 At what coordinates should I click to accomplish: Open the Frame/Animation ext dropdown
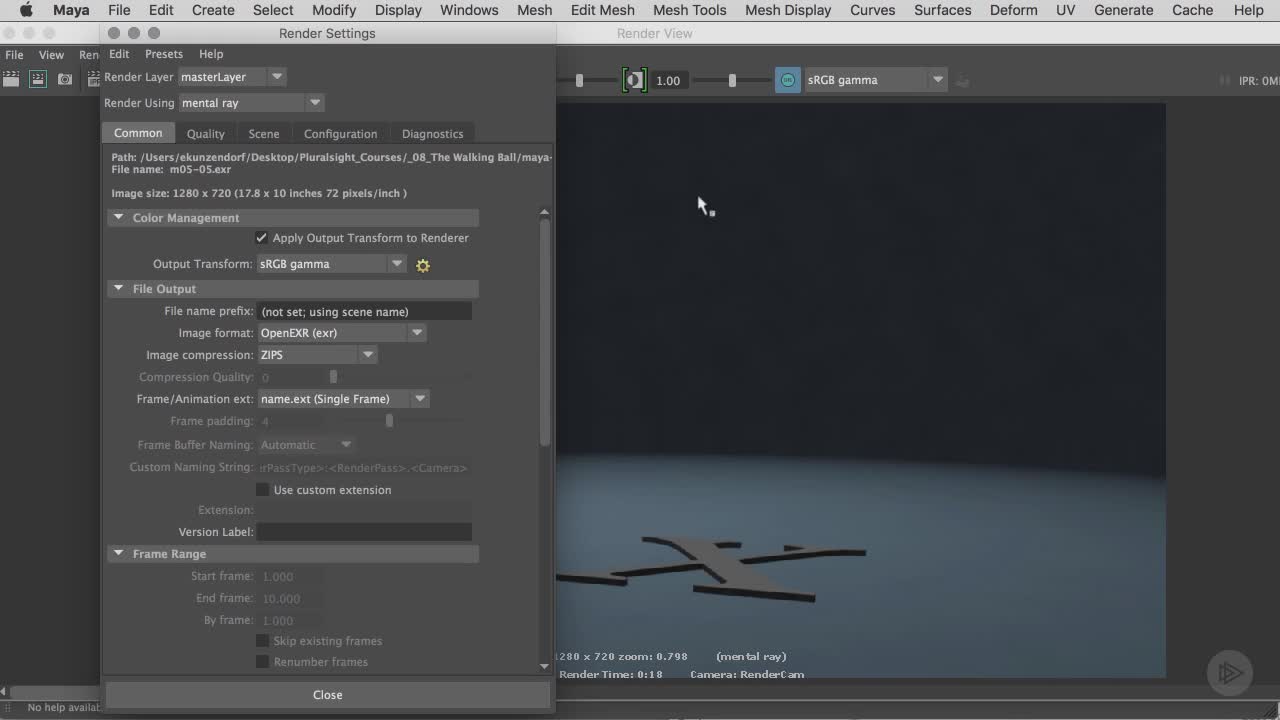tap(343, 399)
